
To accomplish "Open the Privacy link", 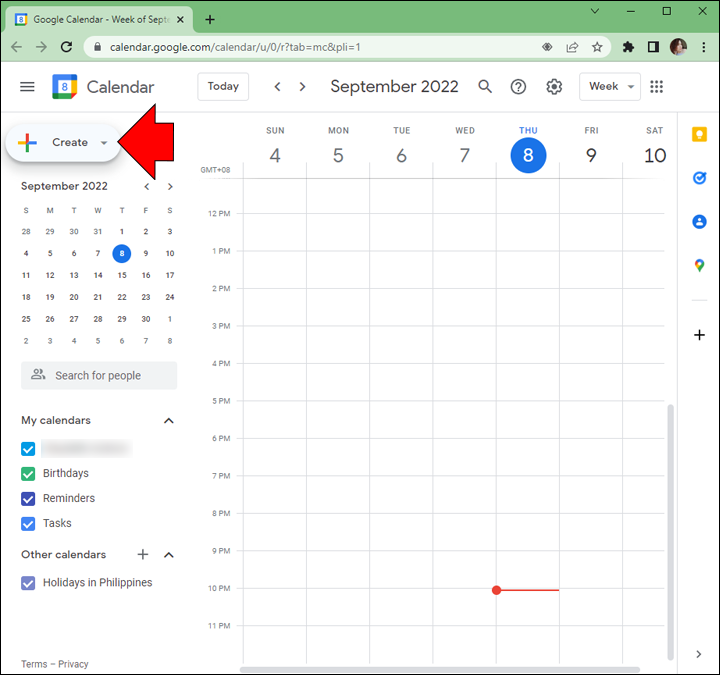I will pyautogui.click(x=73, y=664).
